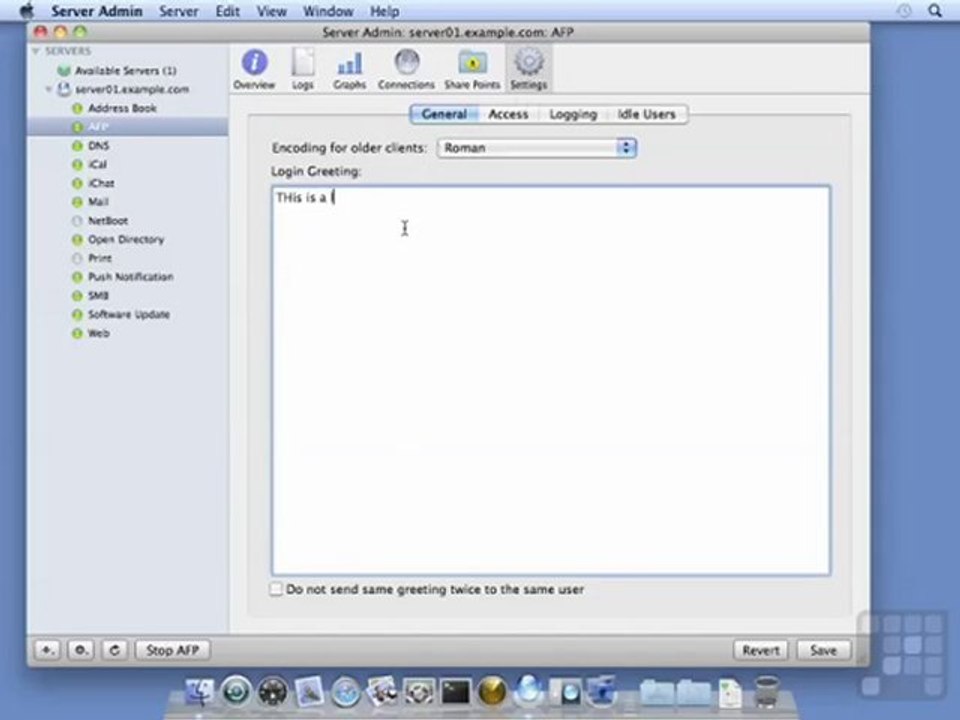Open Finder from the Dock
This screenshot has width=960, height=720.
point(198,692)
